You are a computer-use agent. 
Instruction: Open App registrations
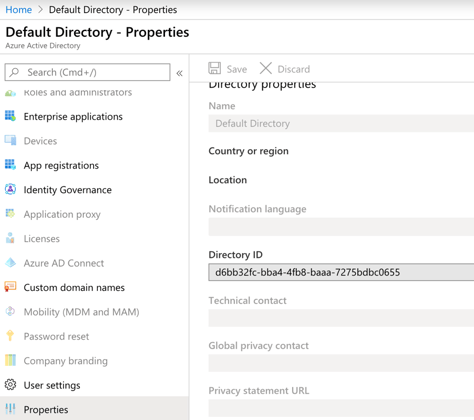click(x=61, y=165)
